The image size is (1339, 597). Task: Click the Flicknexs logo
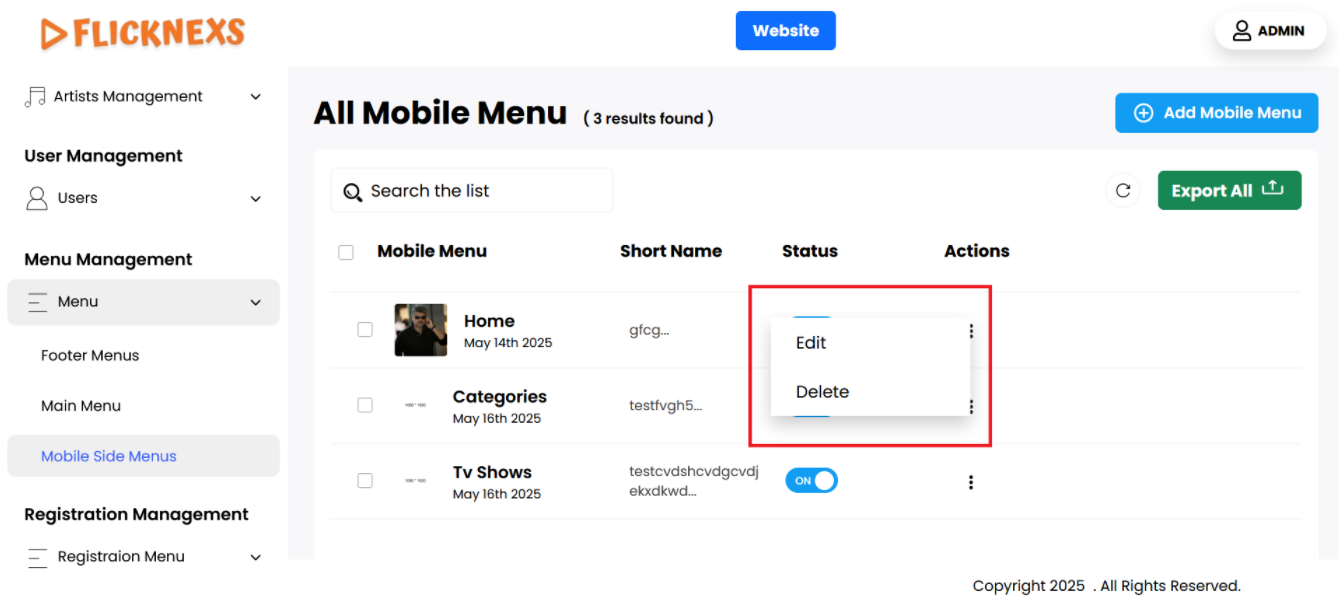click(x=143, y=33)
